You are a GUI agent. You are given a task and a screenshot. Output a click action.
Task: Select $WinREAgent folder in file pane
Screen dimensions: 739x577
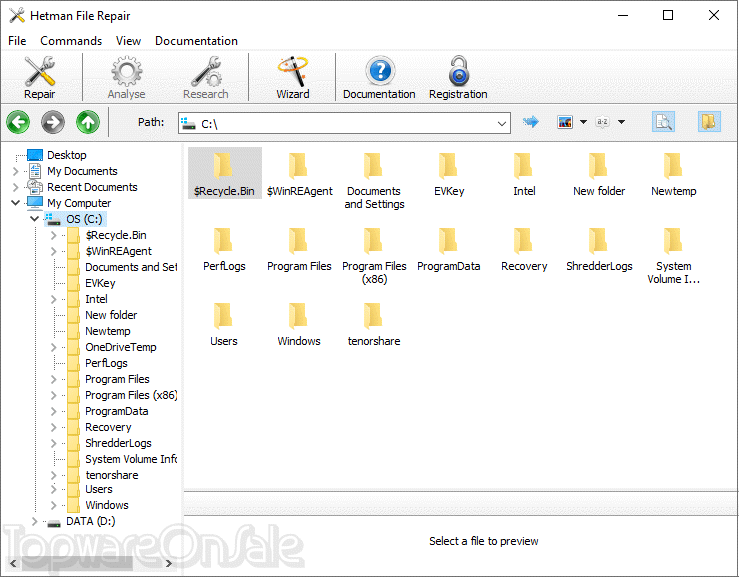[299, 173]
